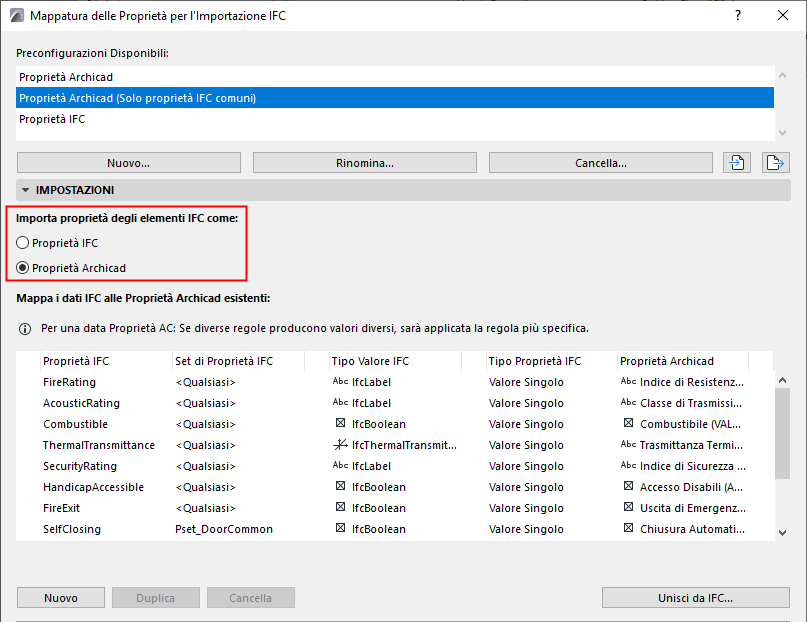Screen dimensions: 807x622
Task: Select the Proprietà IFC radio button
Action: click(x=23, y=243)
